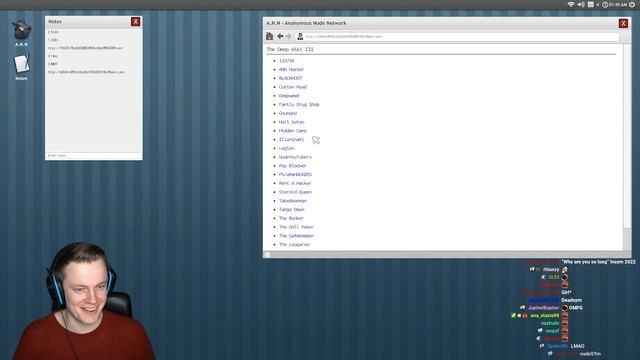
Task: Go back with the browser back arrow
Action: click(x=280, y=36)
